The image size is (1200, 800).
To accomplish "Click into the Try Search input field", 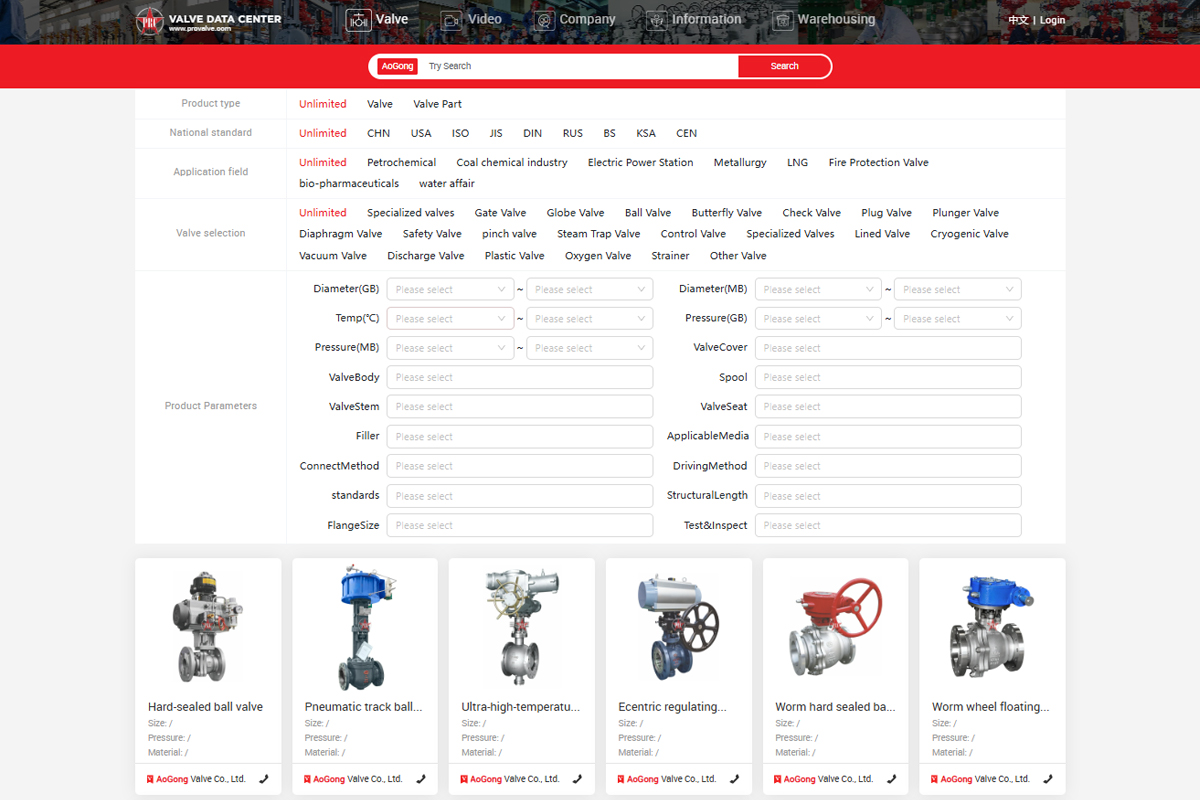I will point(575,66).
